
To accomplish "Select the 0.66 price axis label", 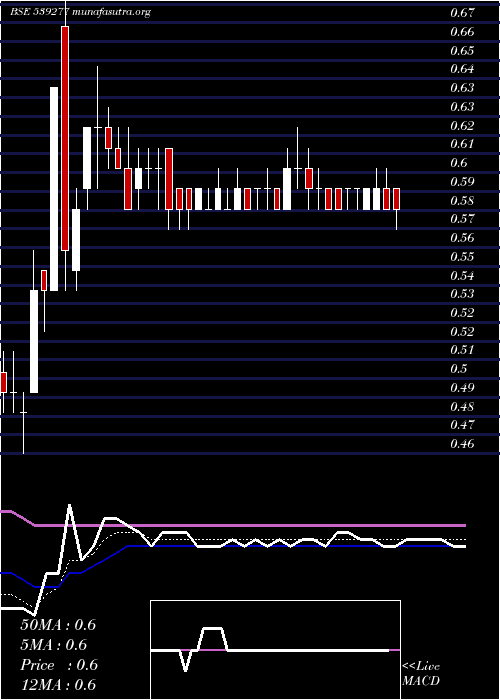I will click(x=462, y=32).
